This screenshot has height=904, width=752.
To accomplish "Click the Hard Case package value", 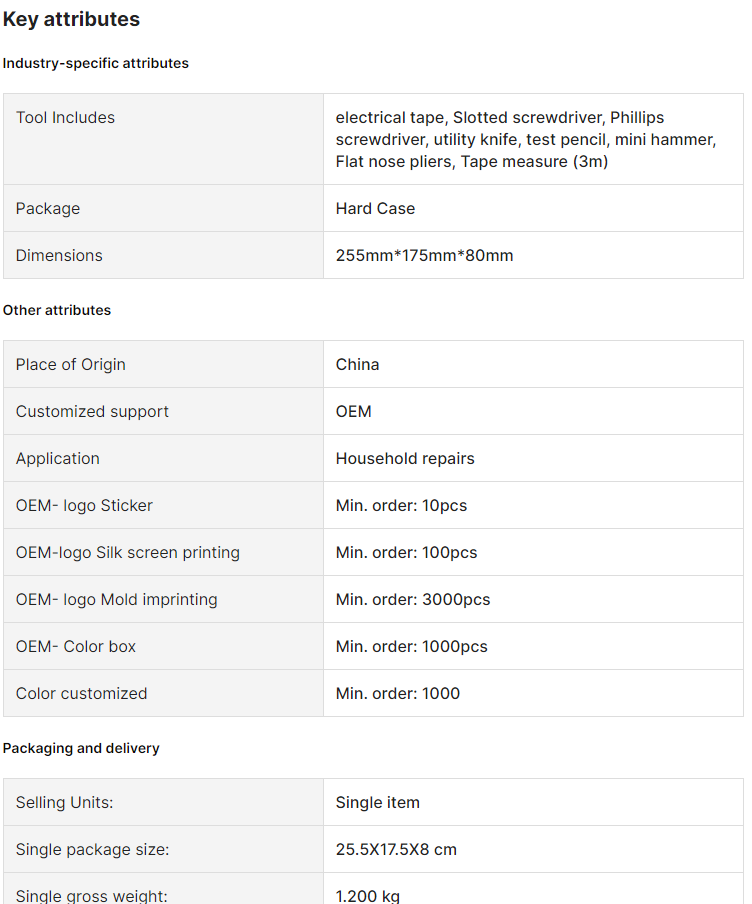I will (x=375, y=209).
